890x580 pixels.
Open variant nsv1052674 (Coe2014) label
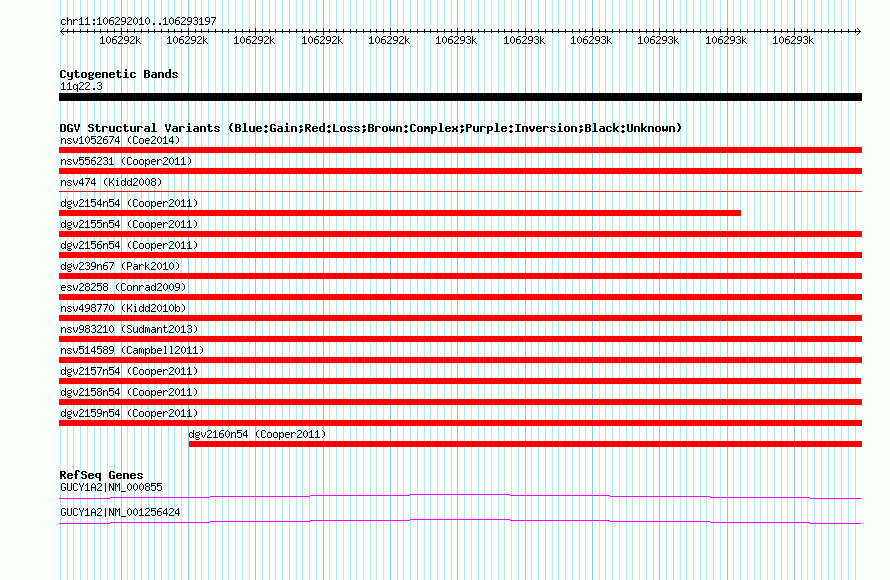pyautogui.click(x=120, y=140)
